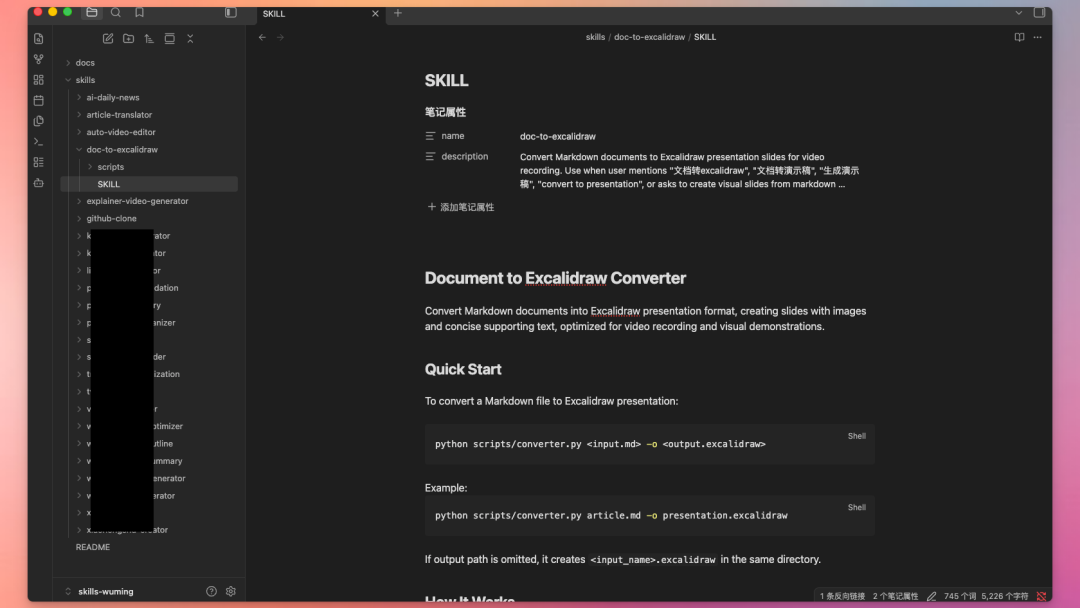Click the new folder icon
The height and width of the screenshot is (608, 1080).
[128, 39]
